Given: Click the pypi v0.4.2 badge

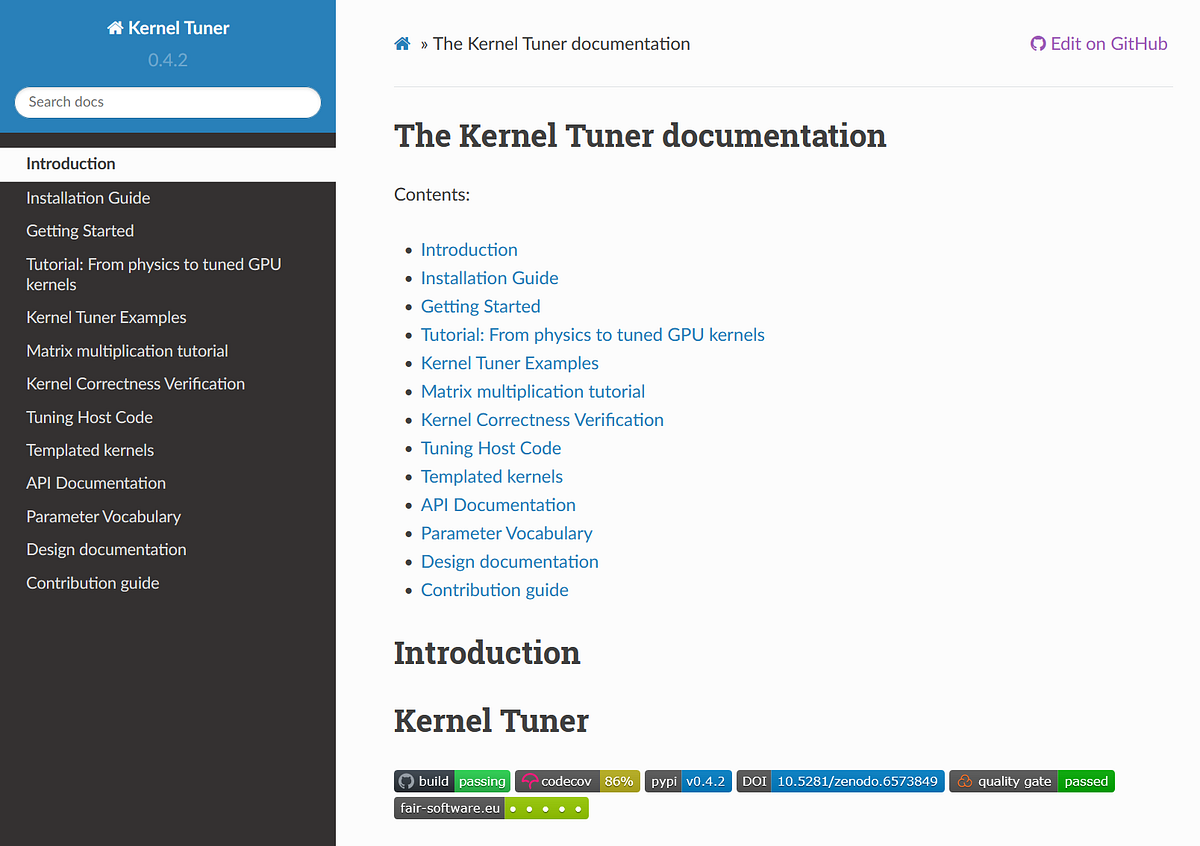Looking at the screenshot, I should [688, 781].
